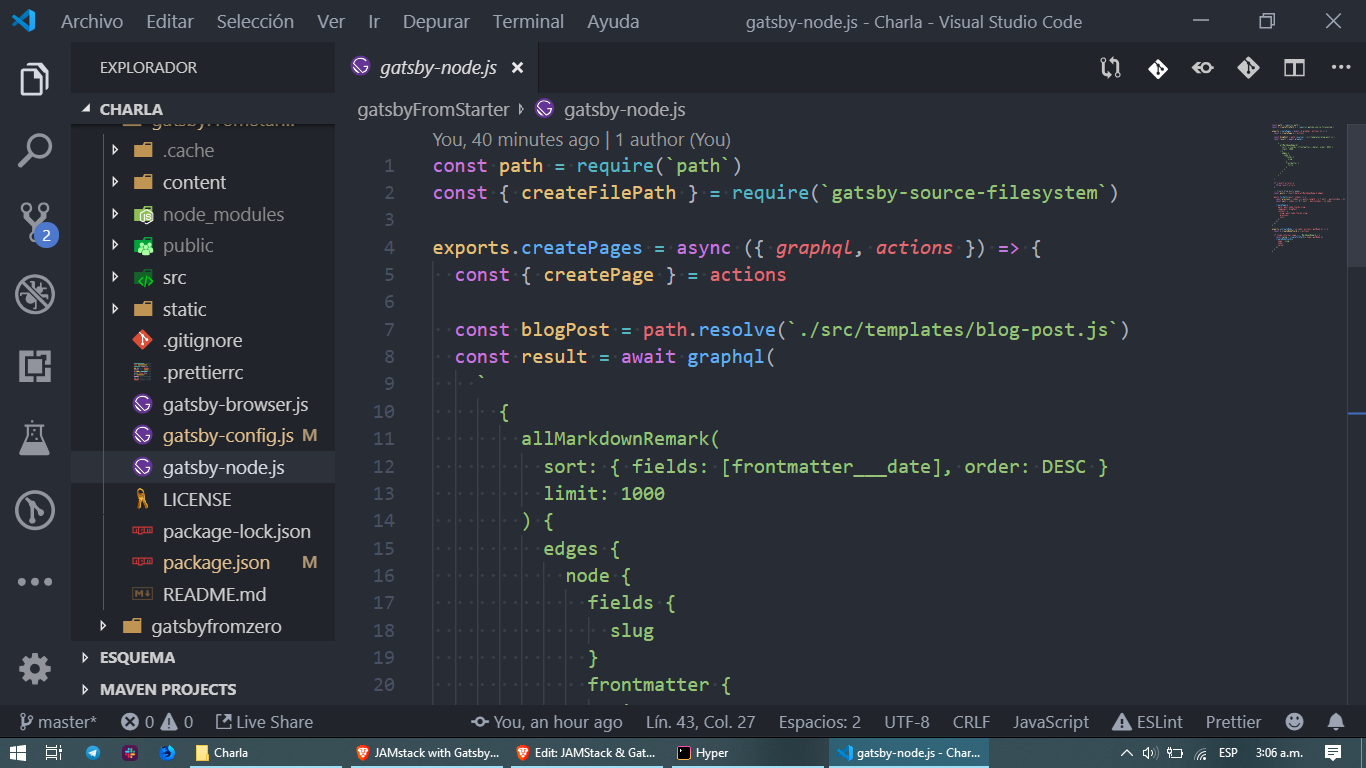Image resolution: width=1366 pixels, height=768 pixels.
Task: Open more editor actions menu
Action: [x=1341, y=68]
